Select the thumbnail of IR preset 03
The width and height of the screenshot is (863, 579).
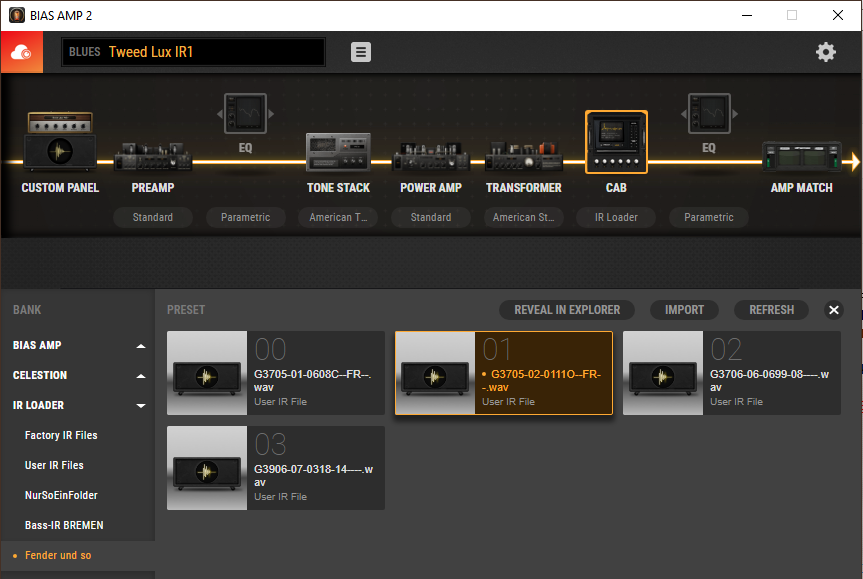(207, 468)
